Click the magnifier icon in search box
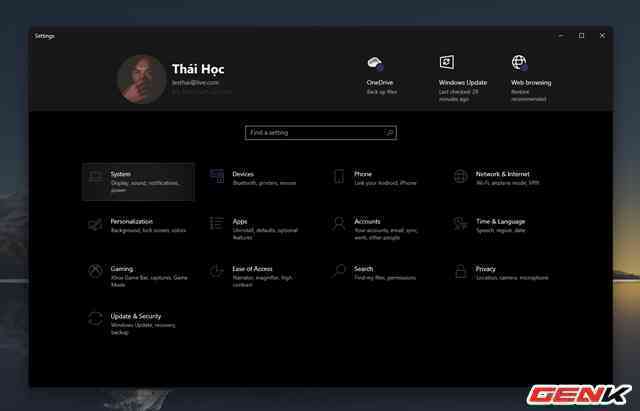This screenshot has height=411, width=640. (389, 133)
